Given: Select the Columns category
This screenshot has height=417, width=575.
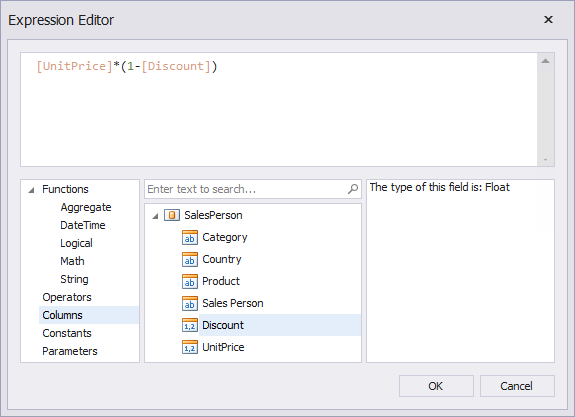Looking at the screenshot, I should 89,315.
